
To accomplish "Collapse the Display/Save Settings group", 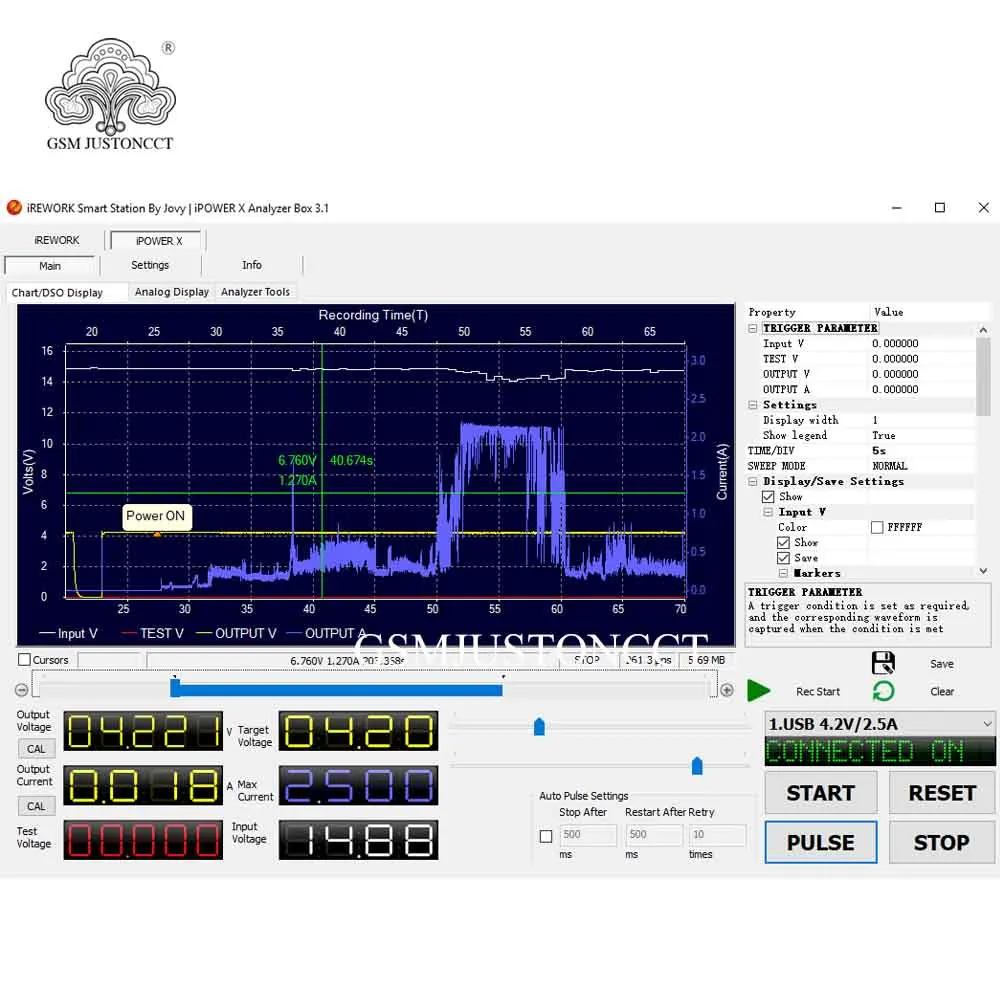I will coord(753,481).
